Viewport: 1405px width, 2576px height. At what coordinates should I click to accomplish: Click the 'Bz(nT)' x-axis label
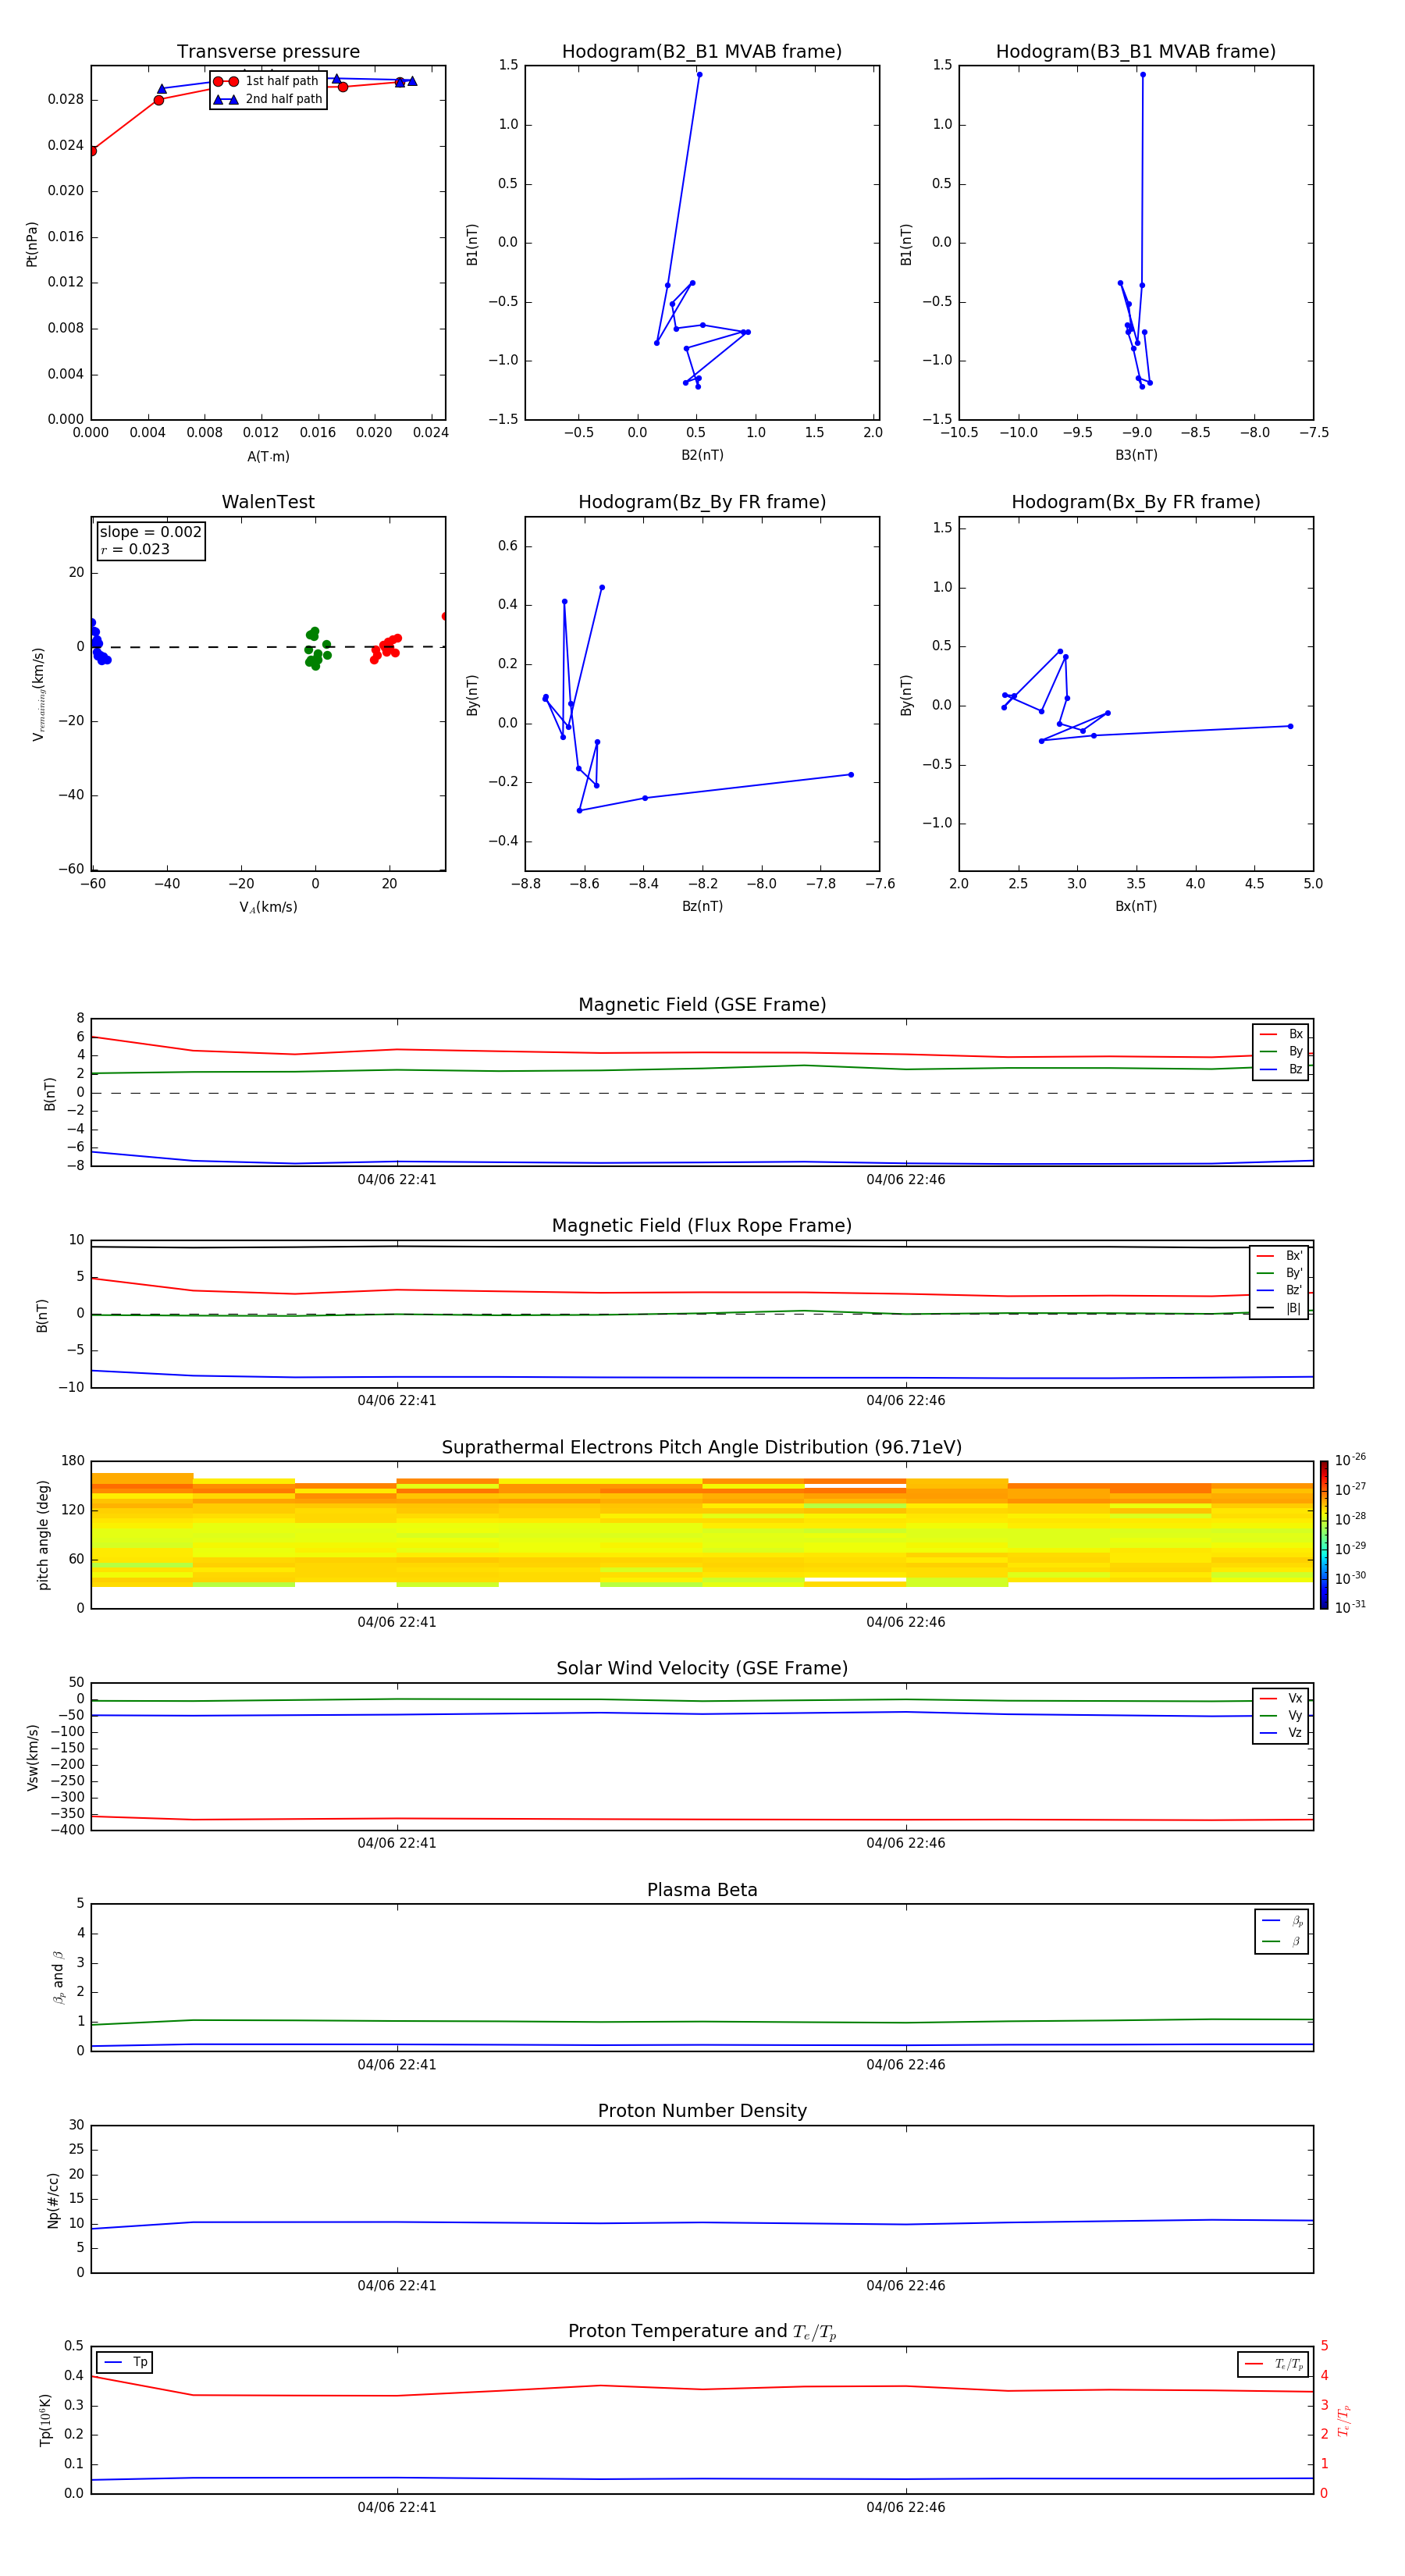click(702, 907)
